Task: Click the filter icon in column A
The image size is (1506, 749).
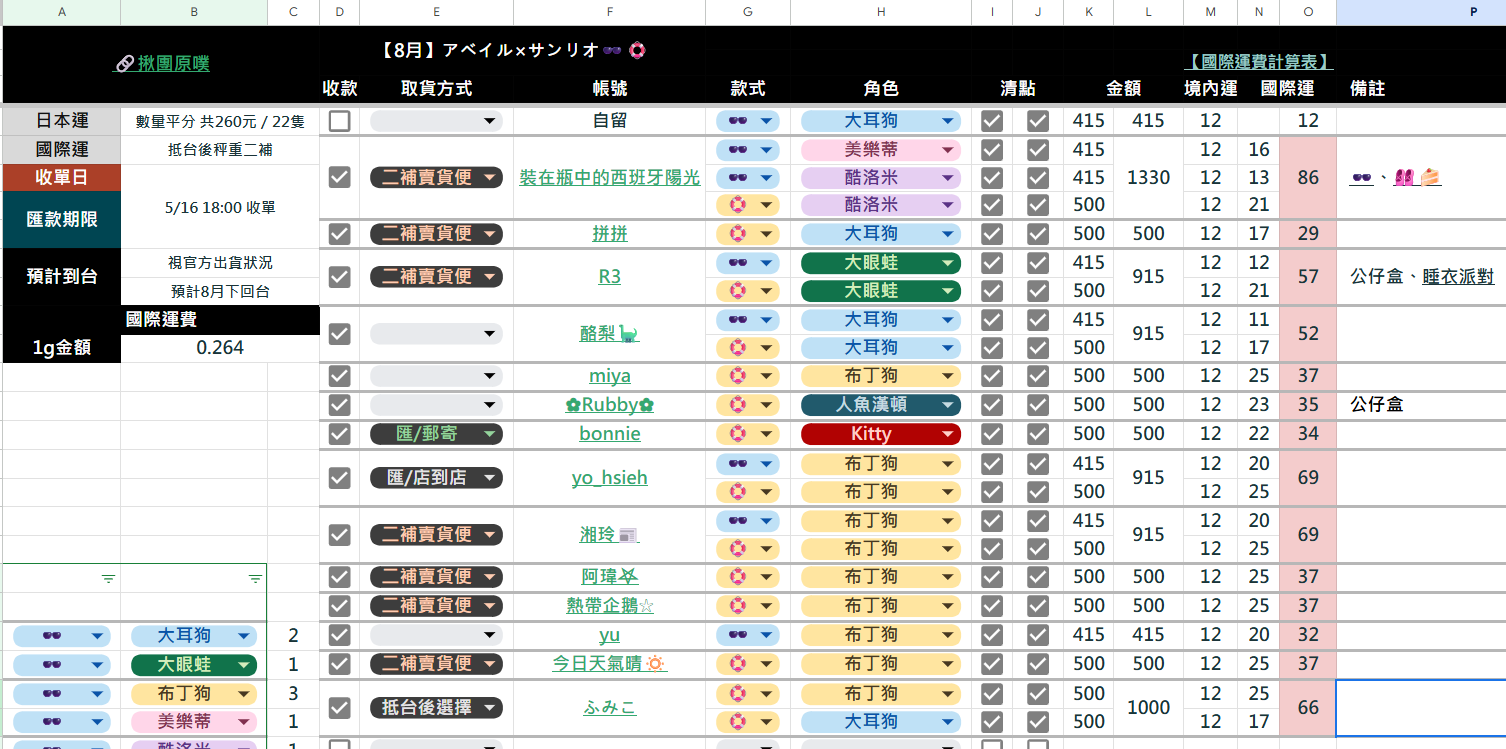Action: click(108, 579)
